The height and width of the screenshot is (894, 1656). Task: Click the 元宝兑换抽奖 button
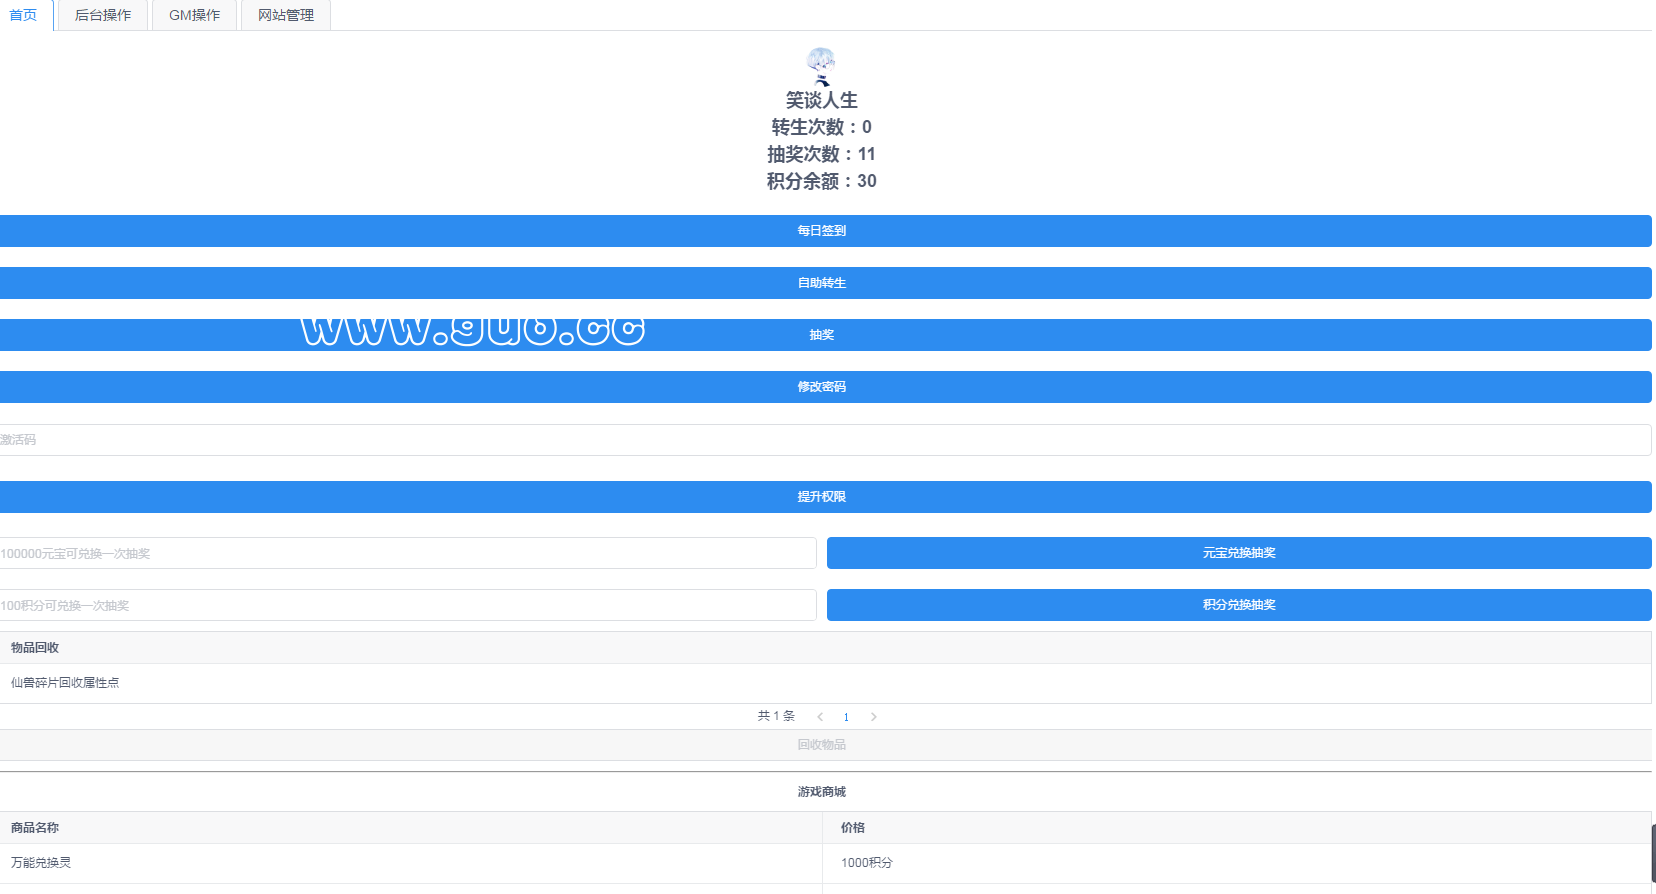(x=1238, y=553)
